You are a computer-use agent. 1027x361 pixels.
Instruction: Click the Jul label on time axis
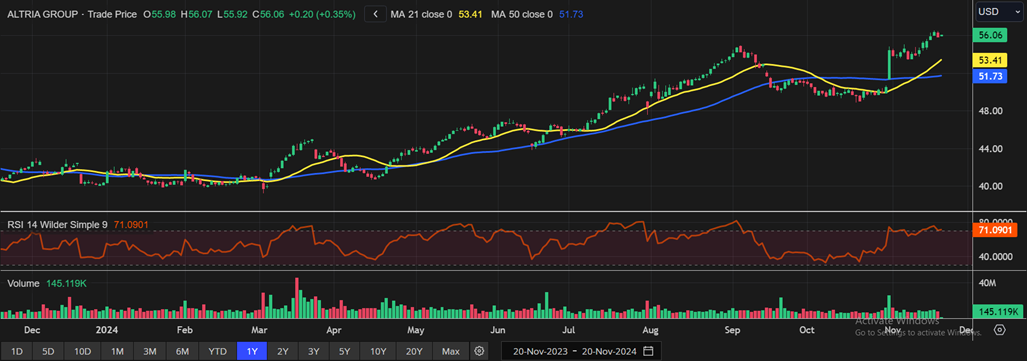[570, 330]
